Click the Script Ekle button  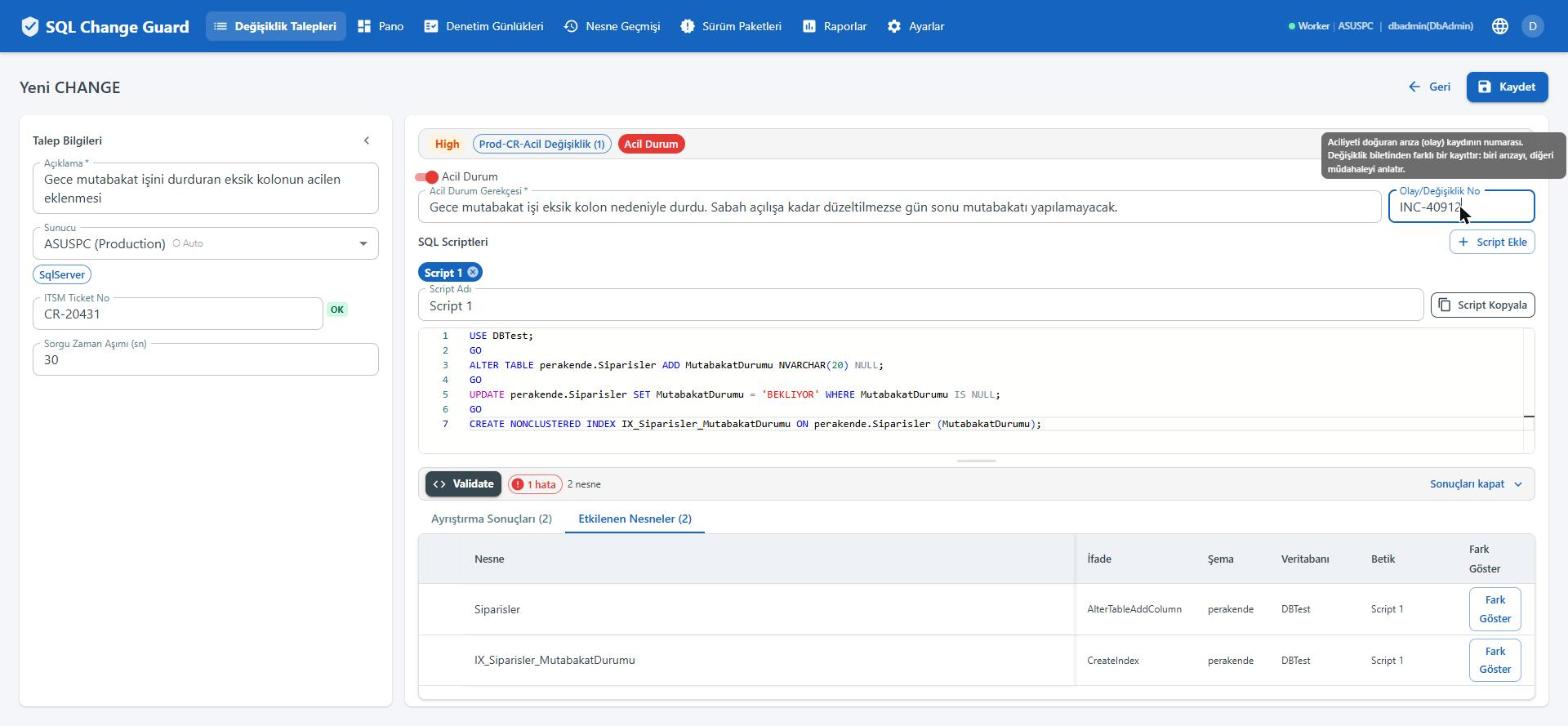click(x=1492, y=242)
